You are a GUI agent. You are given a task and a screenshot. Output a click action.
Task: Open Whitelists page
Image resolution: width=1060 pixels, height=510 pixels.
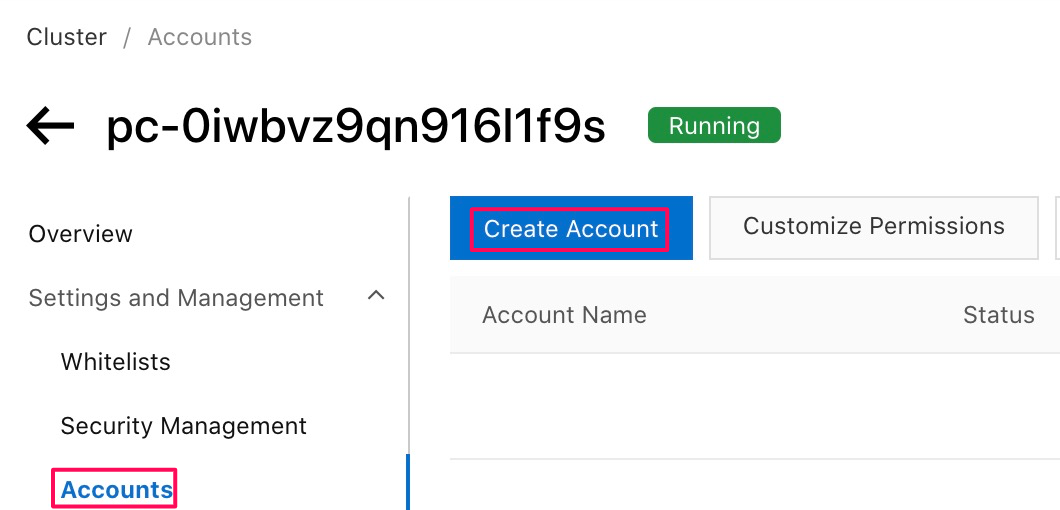(x=116, y=362)
